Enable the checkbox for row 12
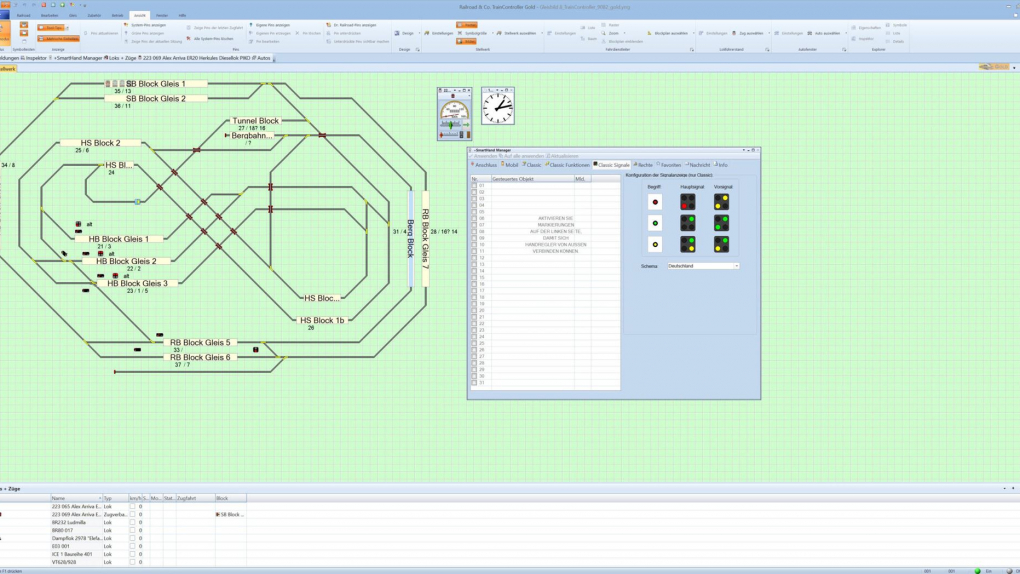1020x574 pixels. click(474, 258)
